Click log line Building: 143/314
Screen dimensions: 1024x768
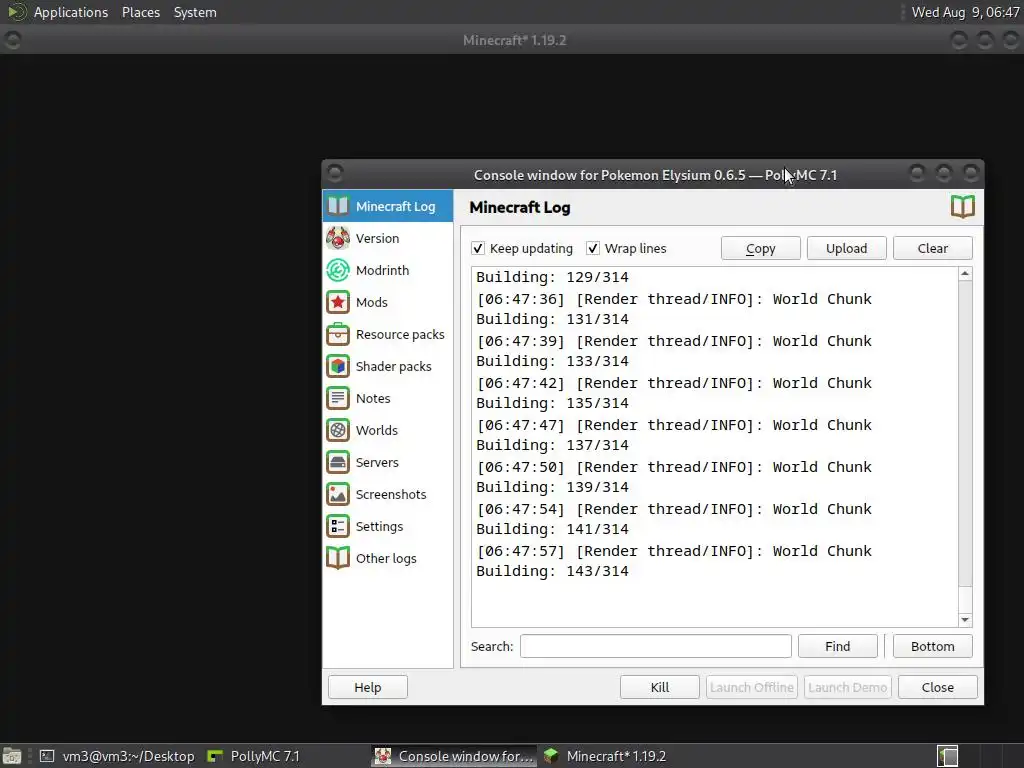[552, 571]
